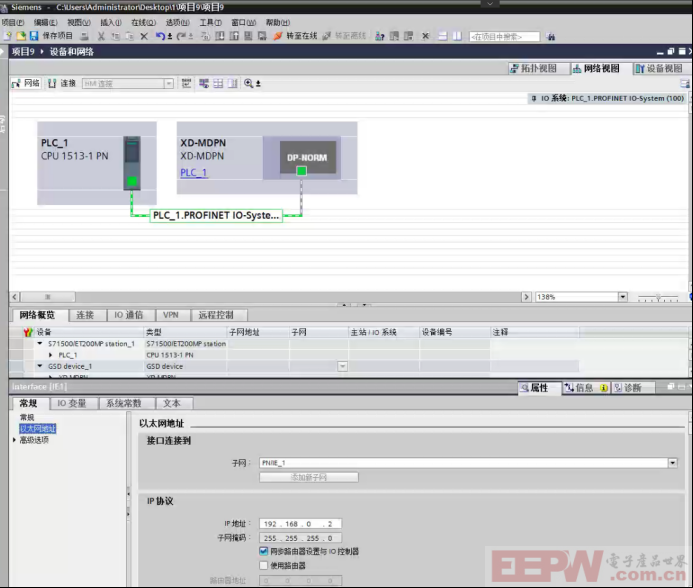
Task: Click Go online (转至在线) button
Action: [x=295, y=36]
